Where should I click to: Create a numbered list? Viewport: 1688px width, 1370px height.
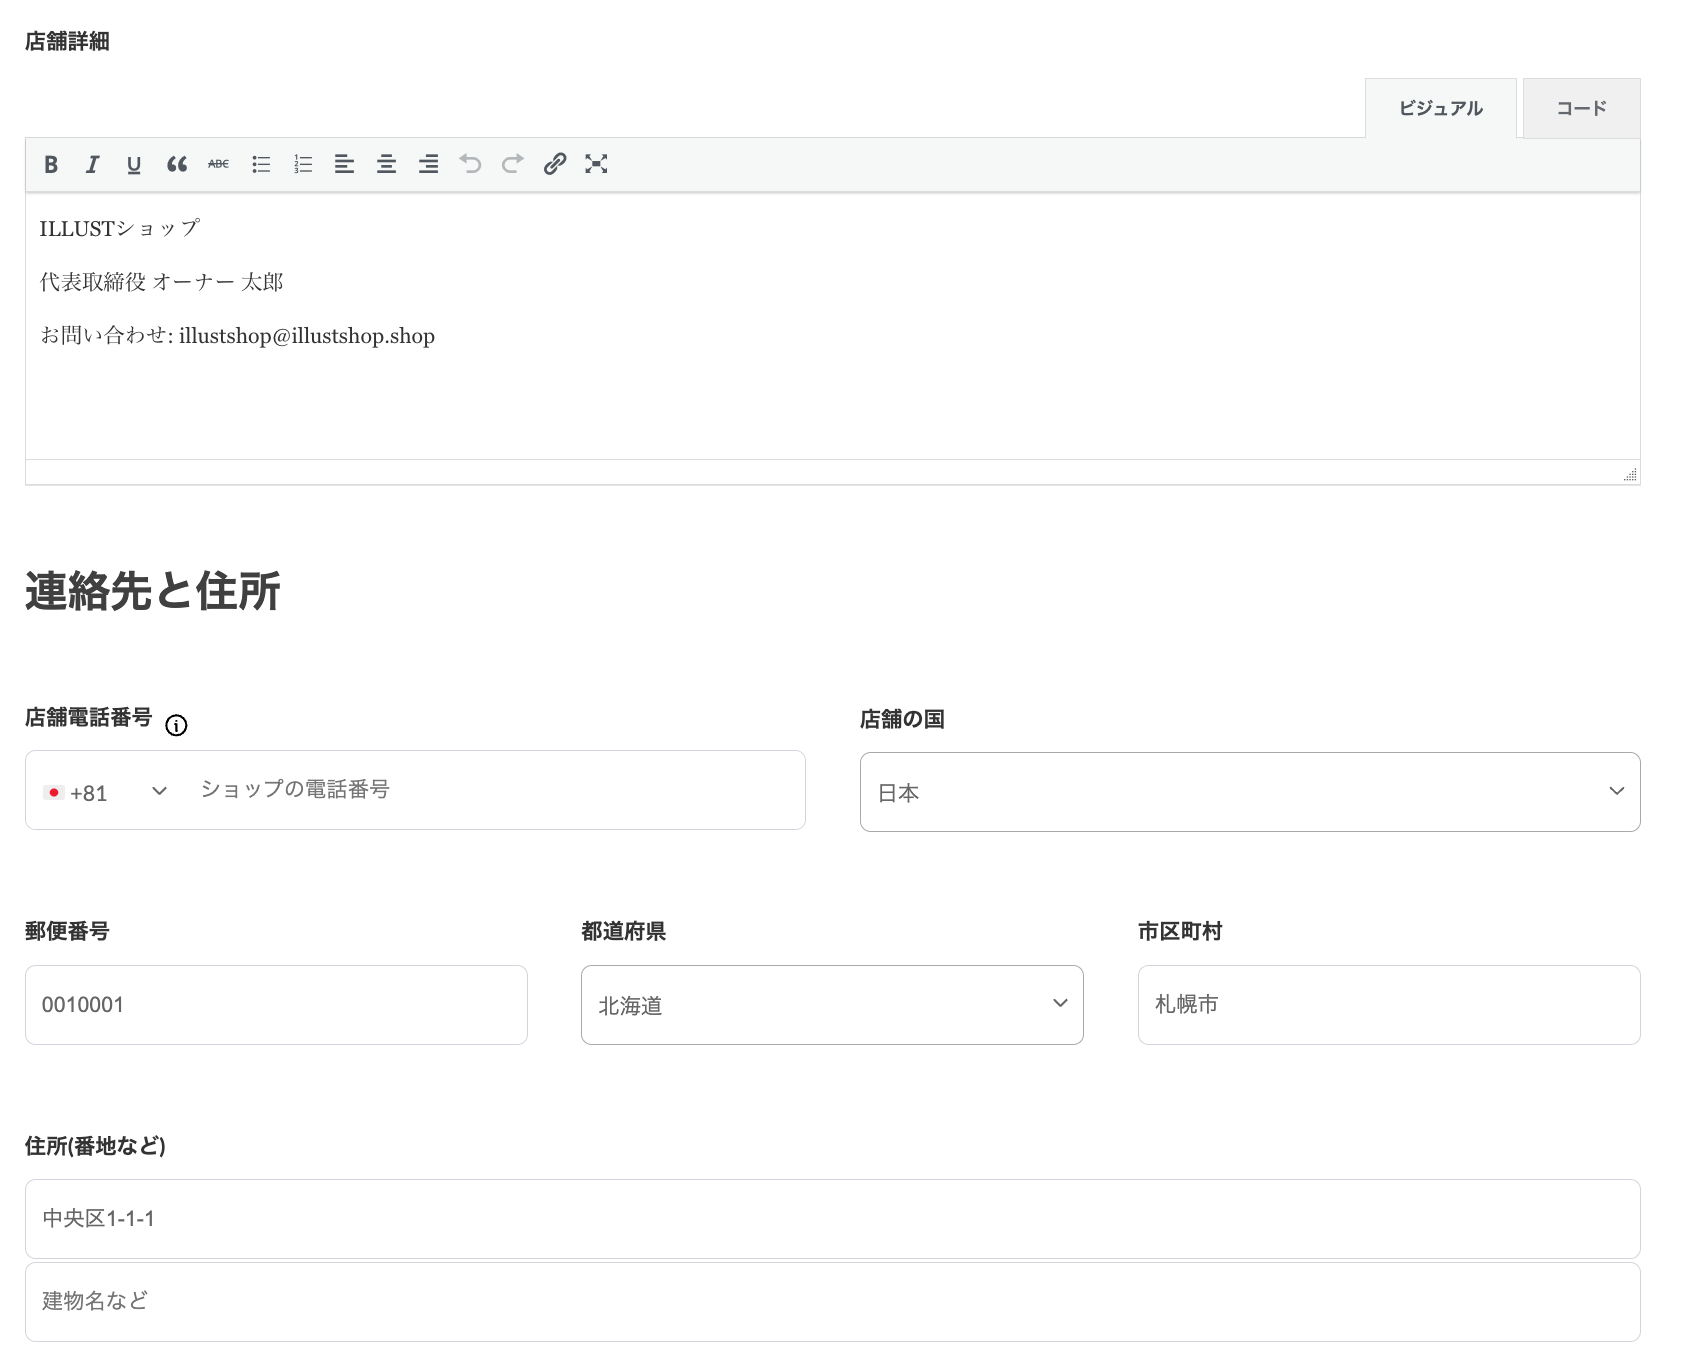click(303, 165)
